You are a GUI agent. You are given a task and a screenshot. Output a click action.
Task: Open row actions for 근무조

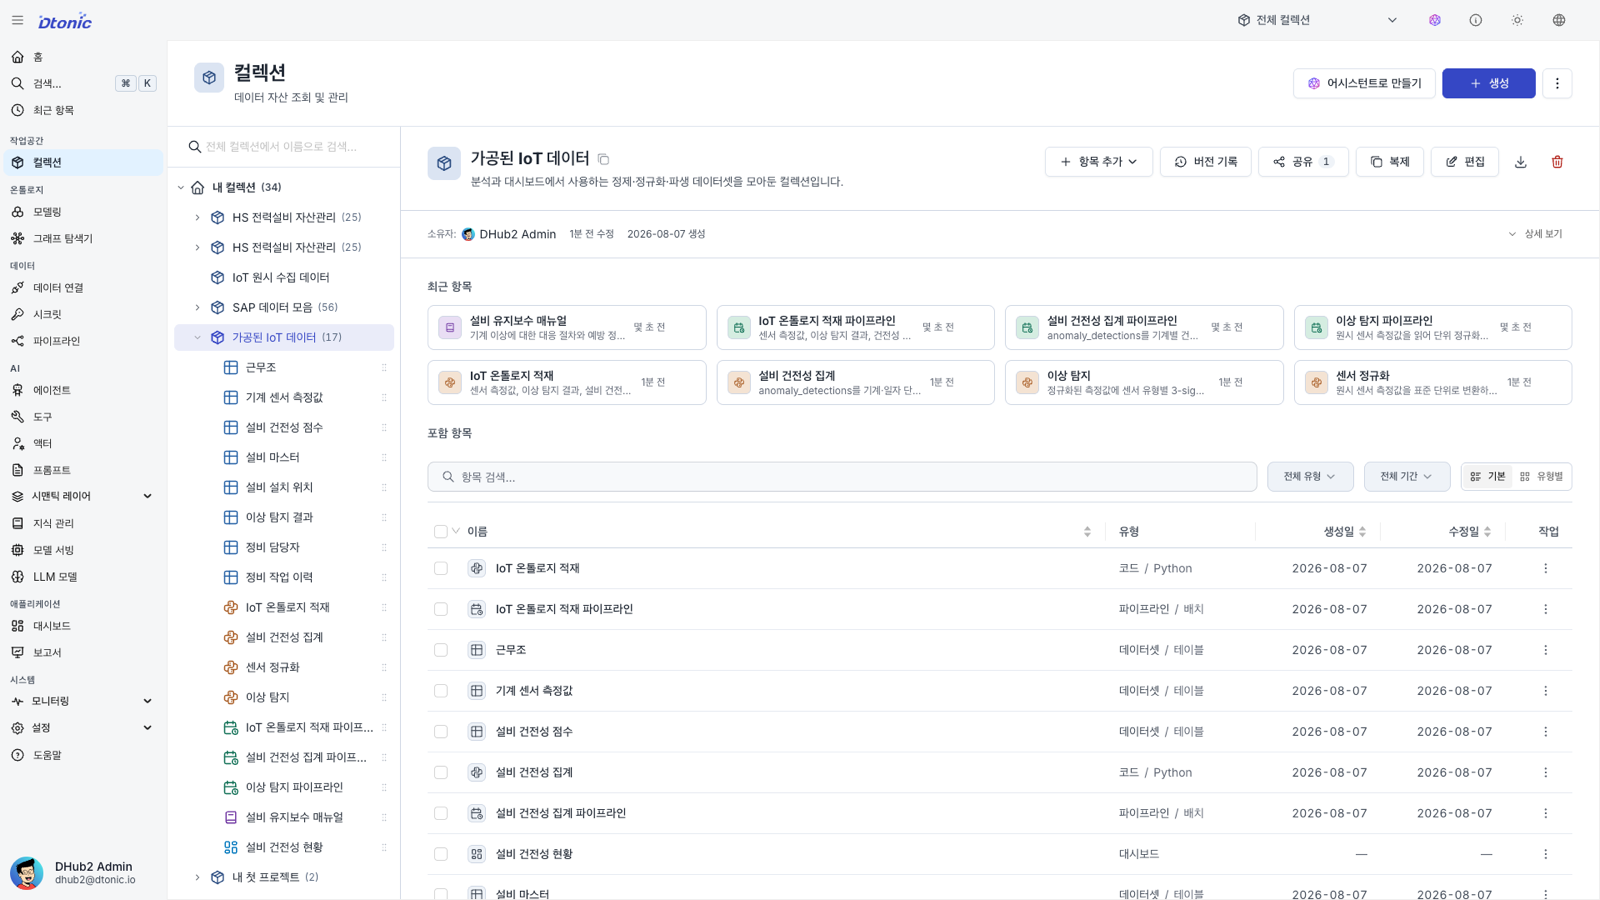(x=1546, y=650)
